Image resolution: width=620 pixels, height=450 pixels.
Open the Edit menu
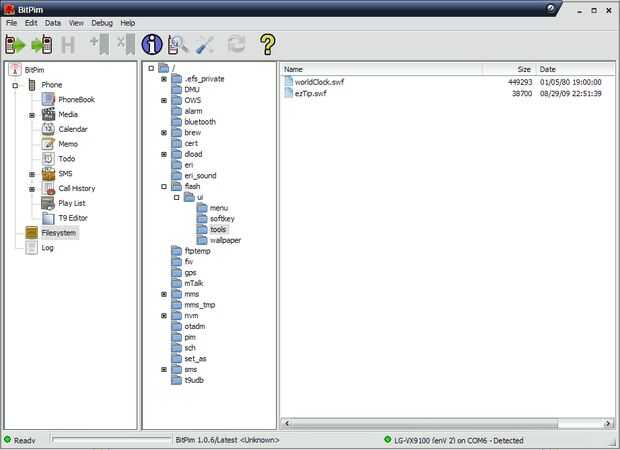coord(31,23)
